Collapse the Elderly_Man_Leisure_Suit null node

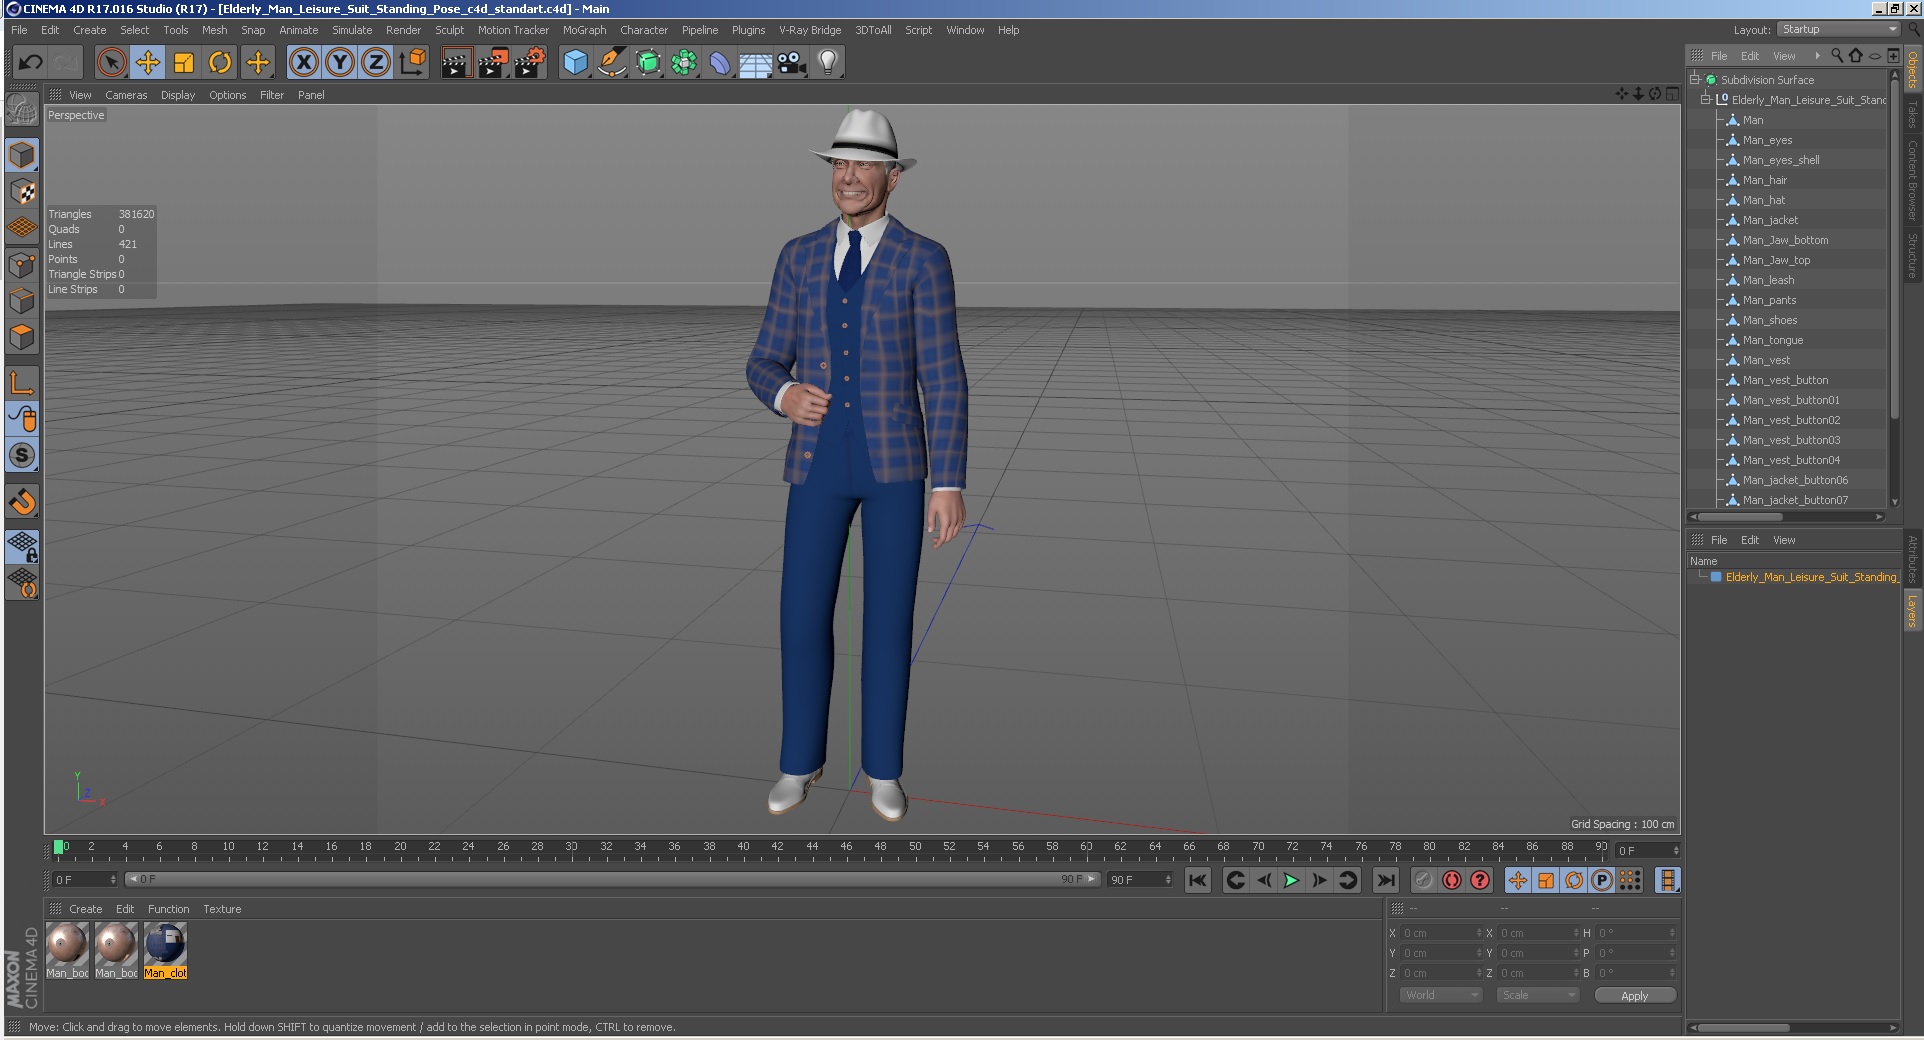pyautogui.click(x=1706, y=100)
